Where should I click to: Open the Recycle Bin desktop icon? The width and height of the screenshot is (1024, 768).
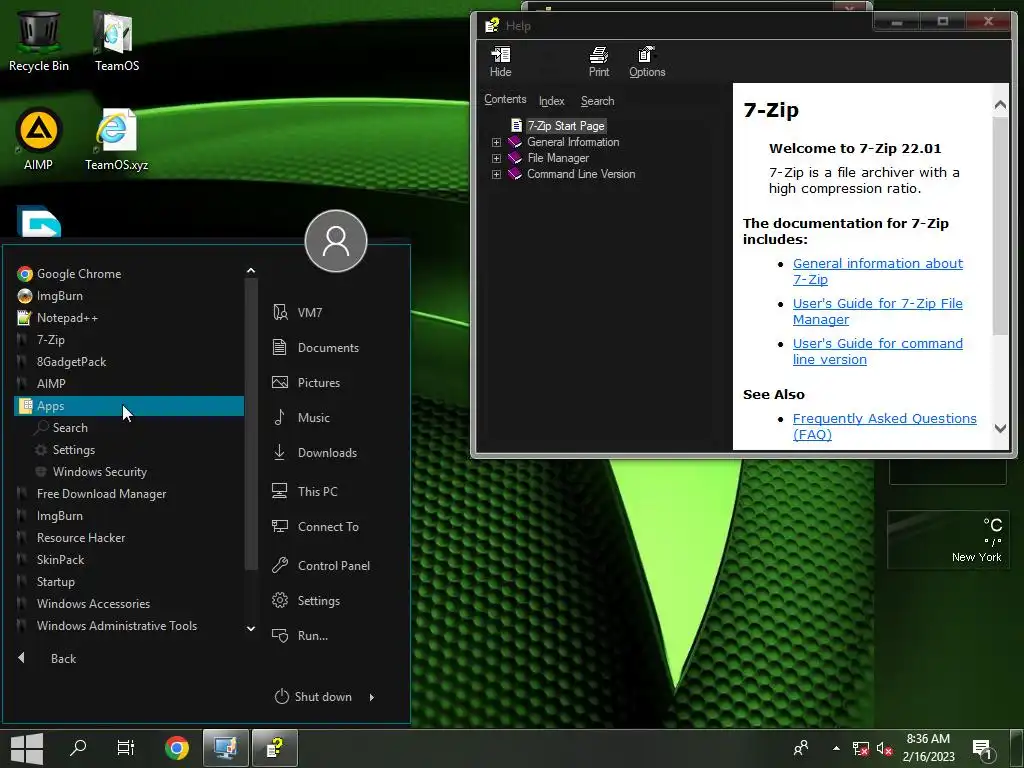click(39, 40)
